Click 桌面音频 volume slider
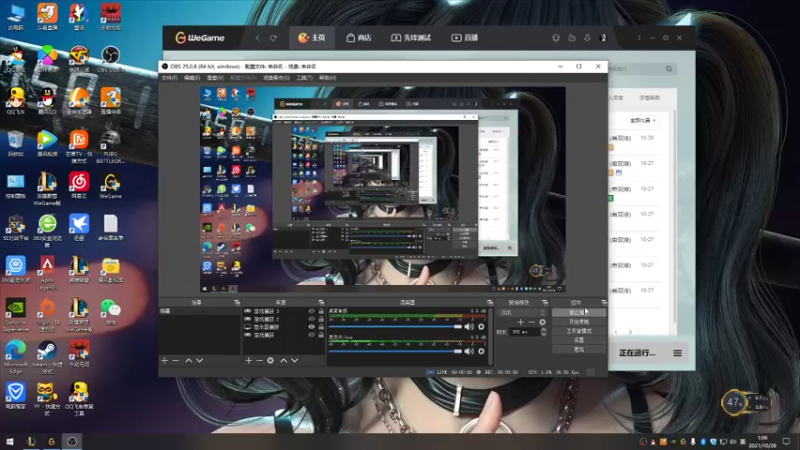Screen dimensions: 800x450 [395, 327]
